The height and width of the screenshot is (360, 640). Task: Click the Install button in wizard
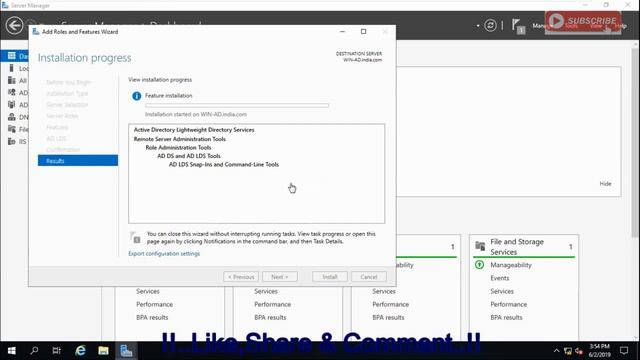pos(330,277)
